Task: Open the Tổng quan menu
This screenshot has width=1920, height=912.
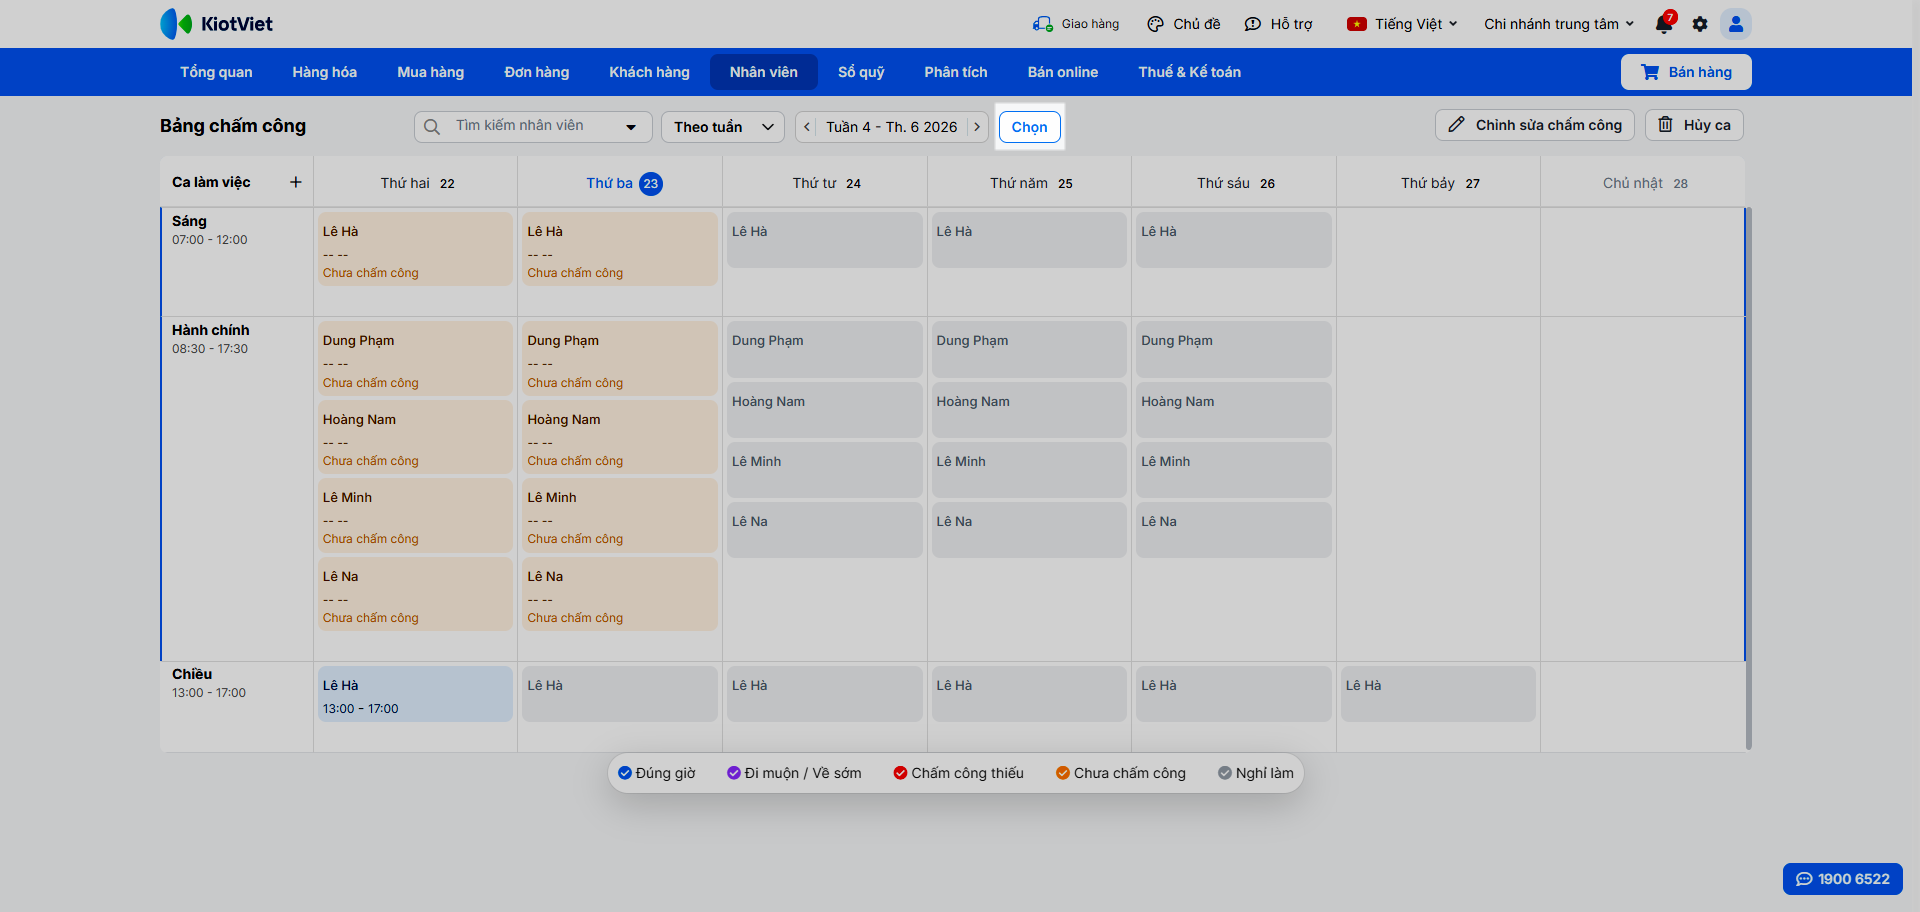Action: [x=216, y=72]
